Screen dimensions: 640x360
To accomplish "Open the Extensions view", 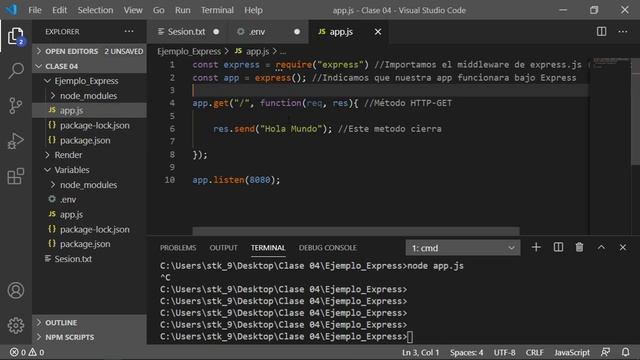I will pyautogui.click(x=16, y=176).
